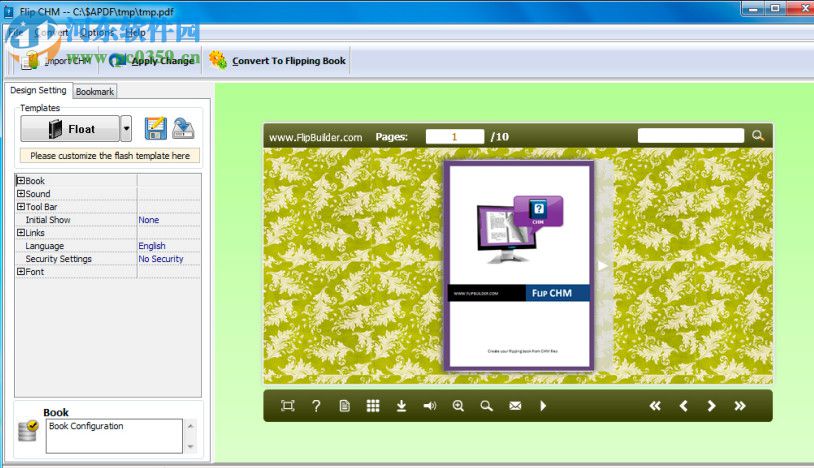Viewport: 814px width, 468px height.
Task: Go to next page arrow in toolbar
Action: click(712, 406)
